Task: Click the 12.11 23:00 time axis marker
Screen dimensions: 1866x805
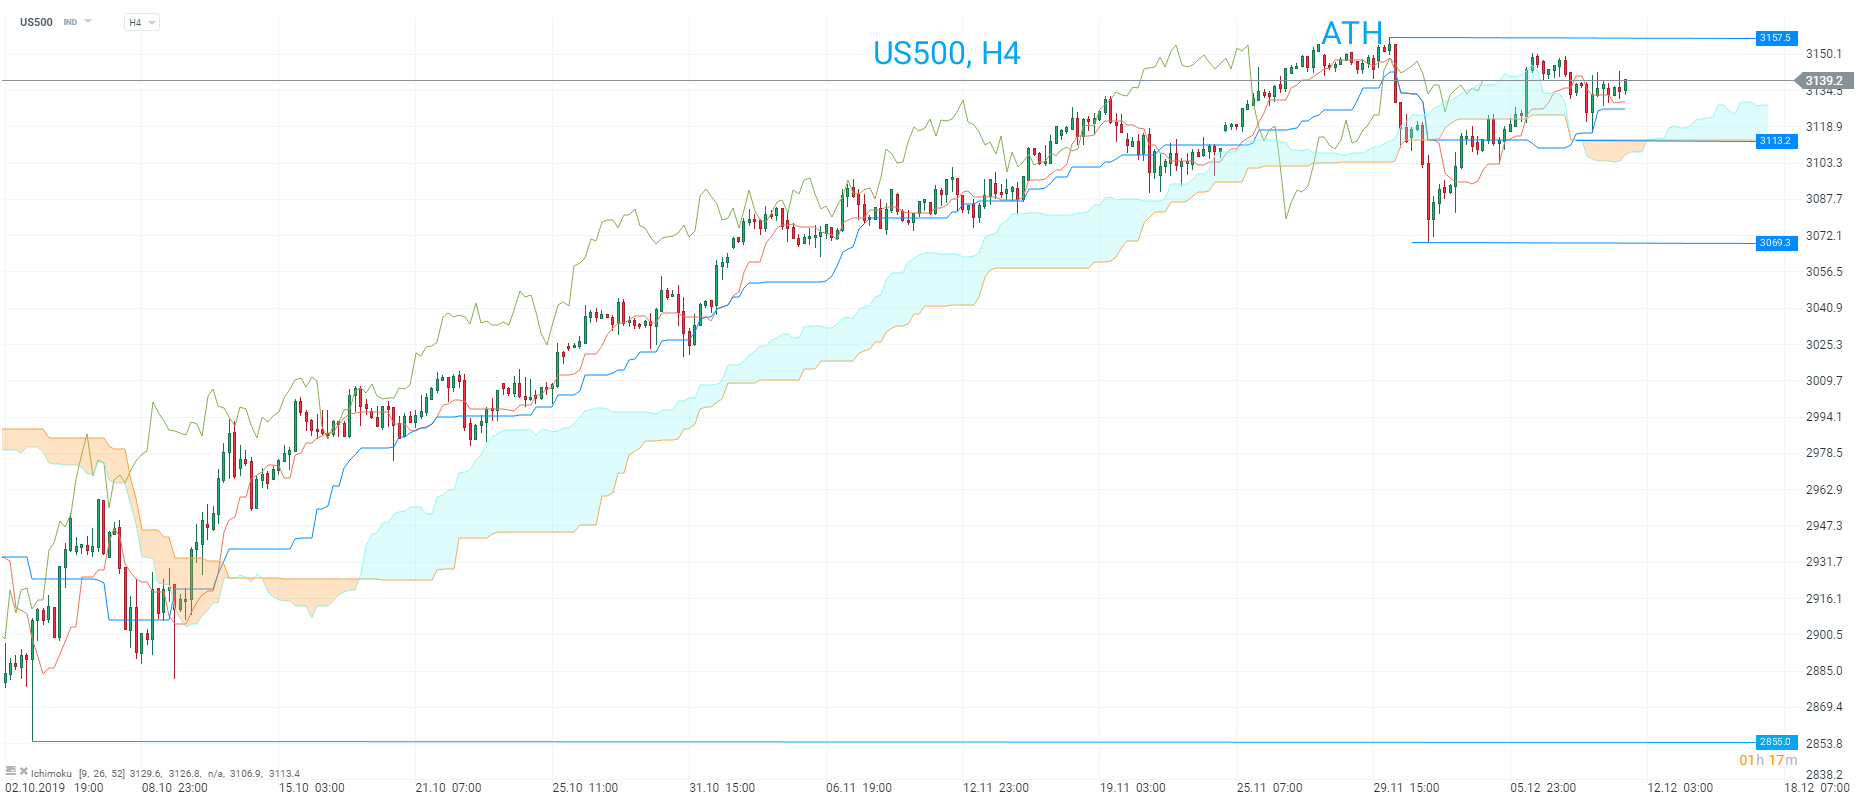Action: 995,788
